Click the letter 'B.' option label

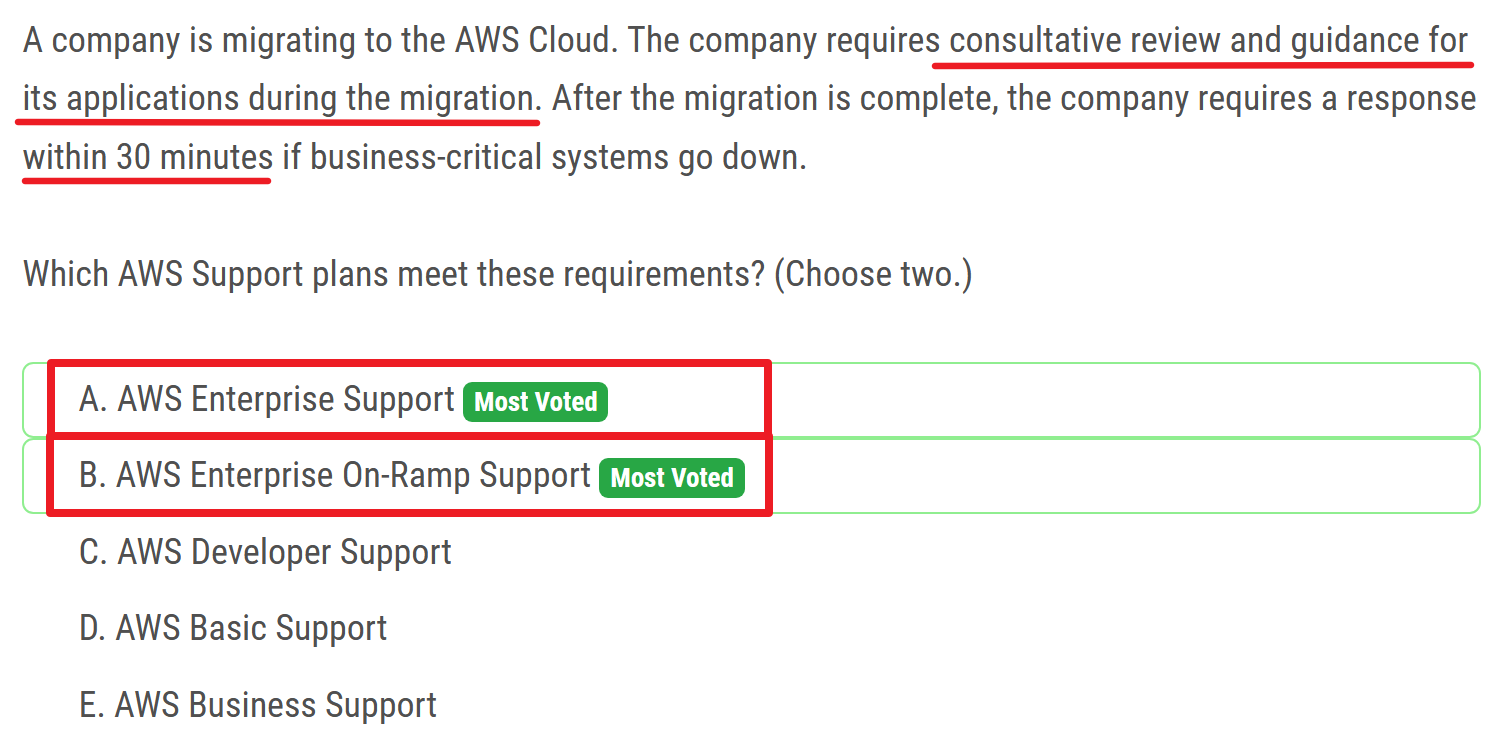coord(93,476)
